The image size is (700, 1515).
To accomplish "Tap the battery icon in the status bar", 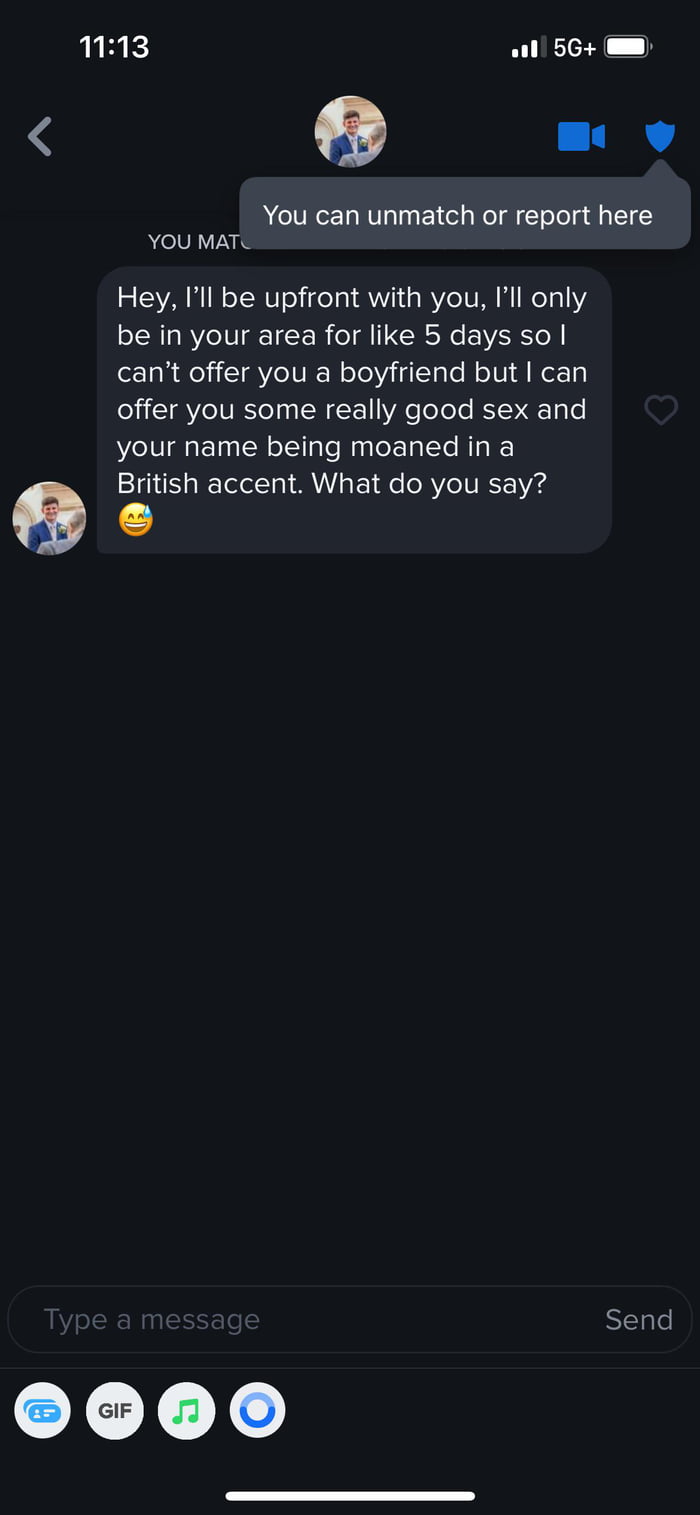I will coord(629,47).
